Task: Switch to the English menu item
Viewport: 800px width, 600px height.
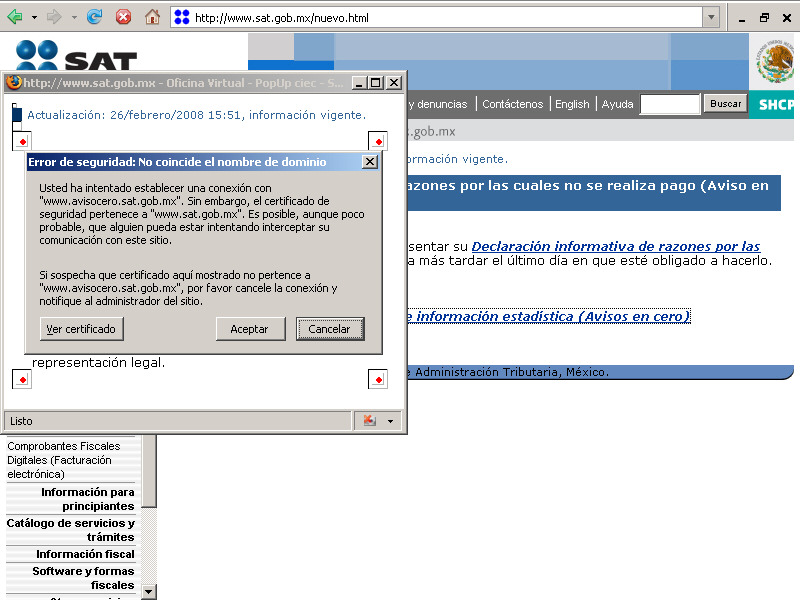Action: tap(572, 104)
